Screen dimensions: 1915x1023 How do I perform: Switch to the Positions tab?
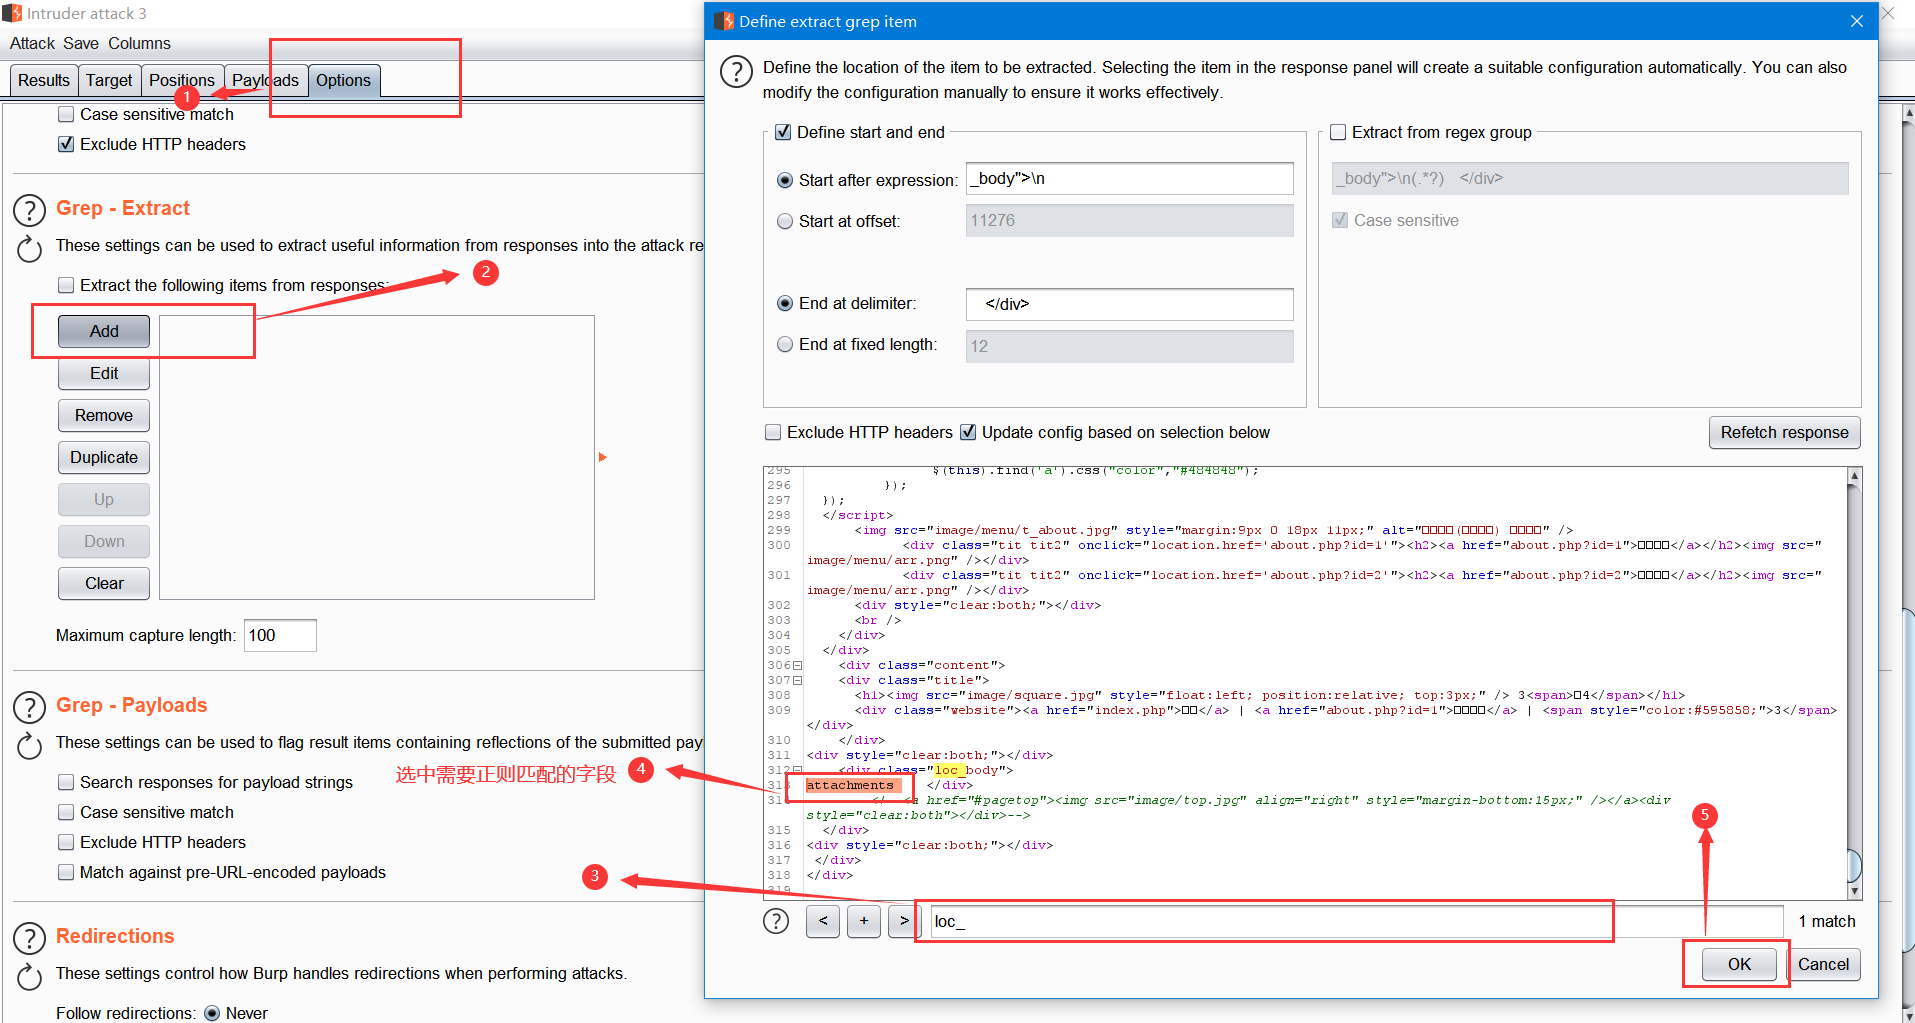(182, 80)
